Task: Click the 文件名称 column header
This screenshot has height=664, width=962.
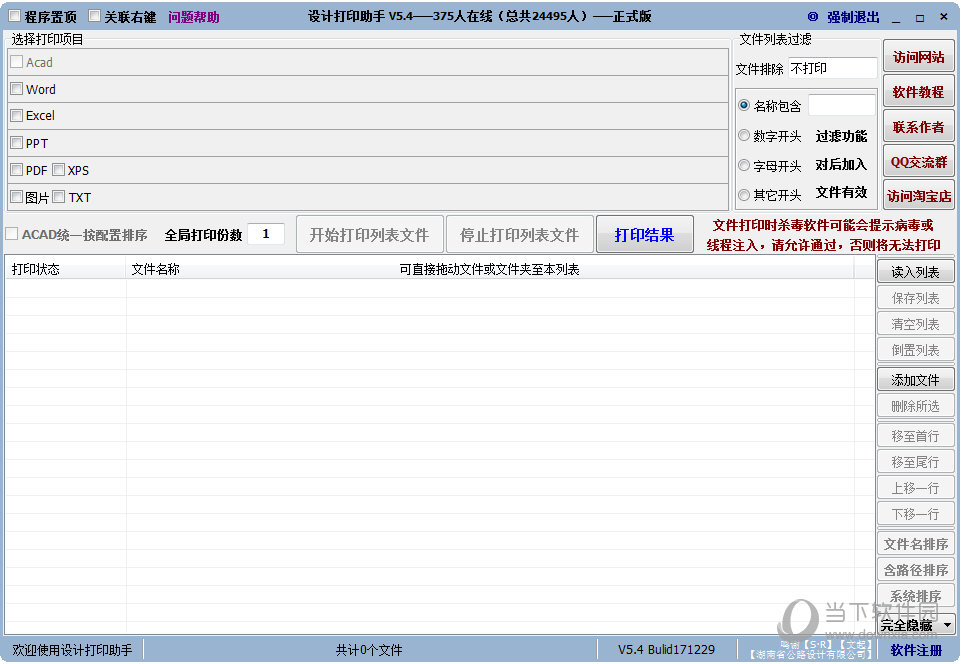Action: pos(155,269)
